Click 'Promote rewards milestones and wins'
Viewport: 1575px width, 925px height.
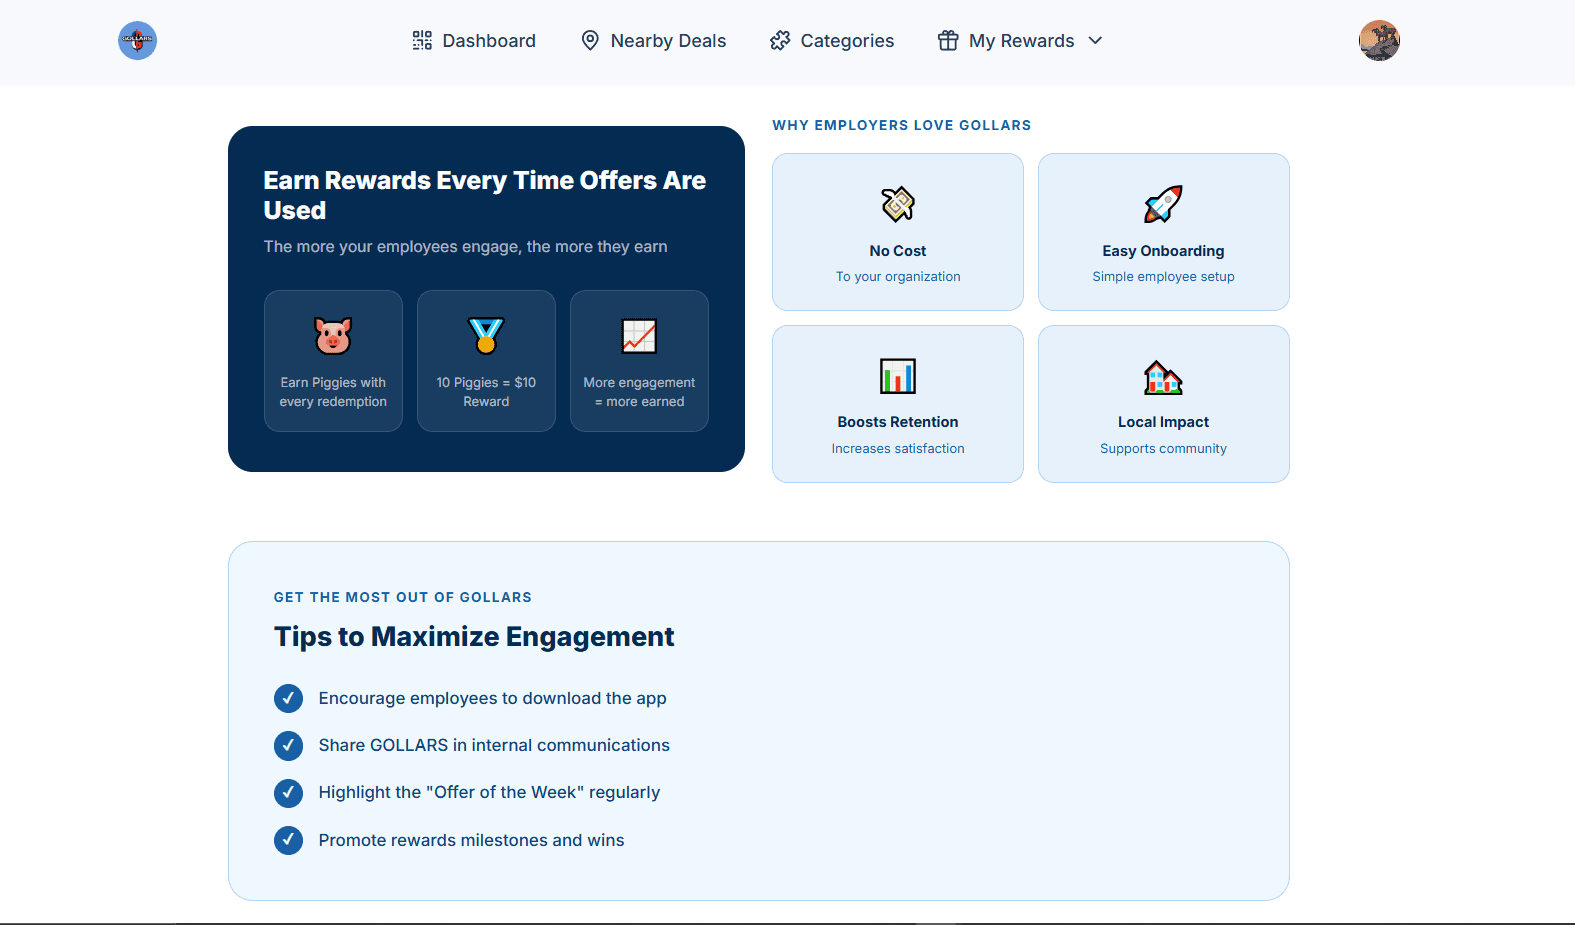tap(471, 840)
